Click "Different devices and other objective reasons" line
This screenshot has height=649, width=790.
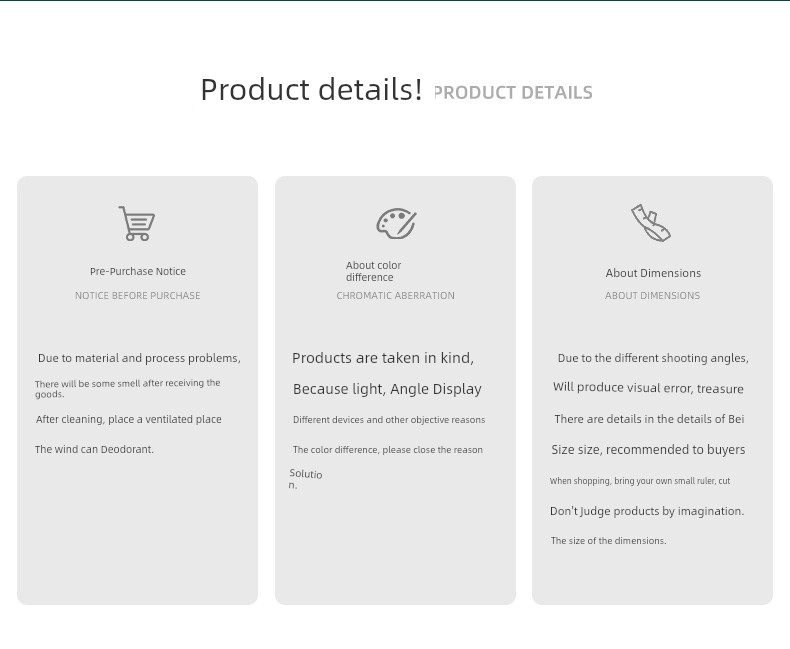[x=389, y=420]
